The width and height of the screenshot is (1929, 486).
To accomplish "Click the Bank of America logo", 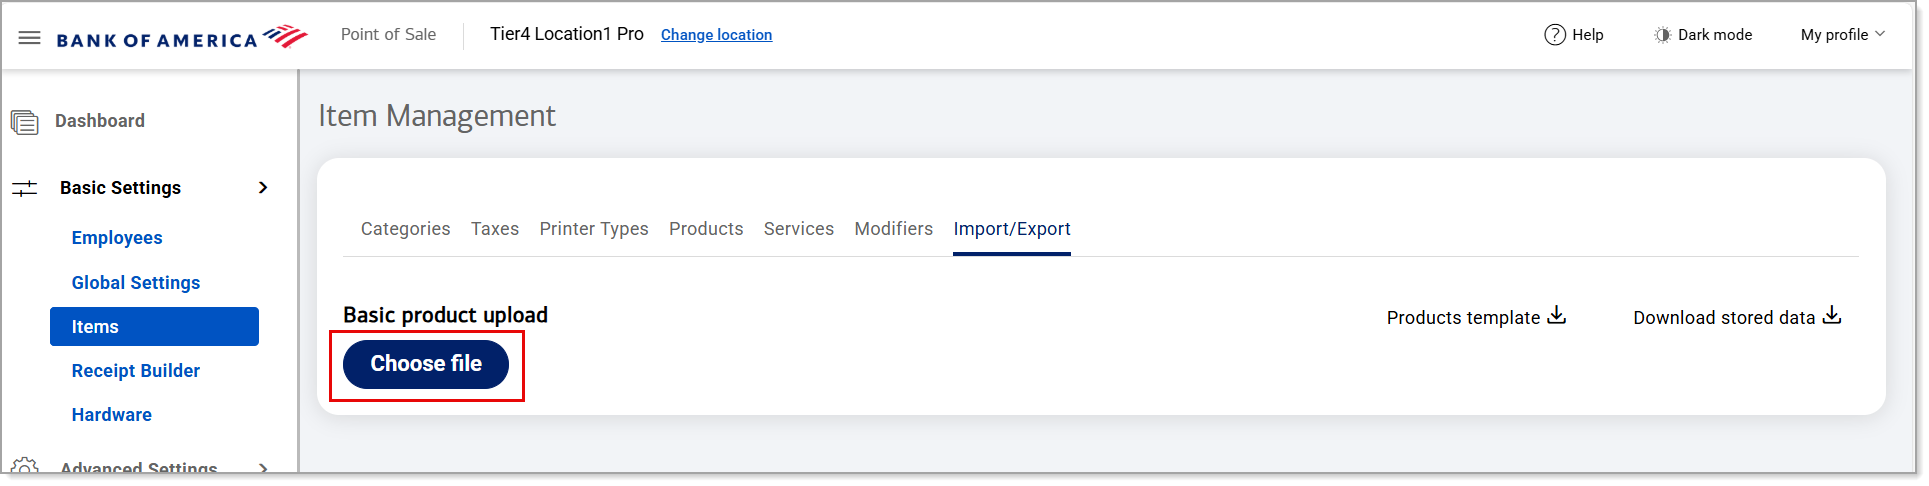I will [181, 38].
